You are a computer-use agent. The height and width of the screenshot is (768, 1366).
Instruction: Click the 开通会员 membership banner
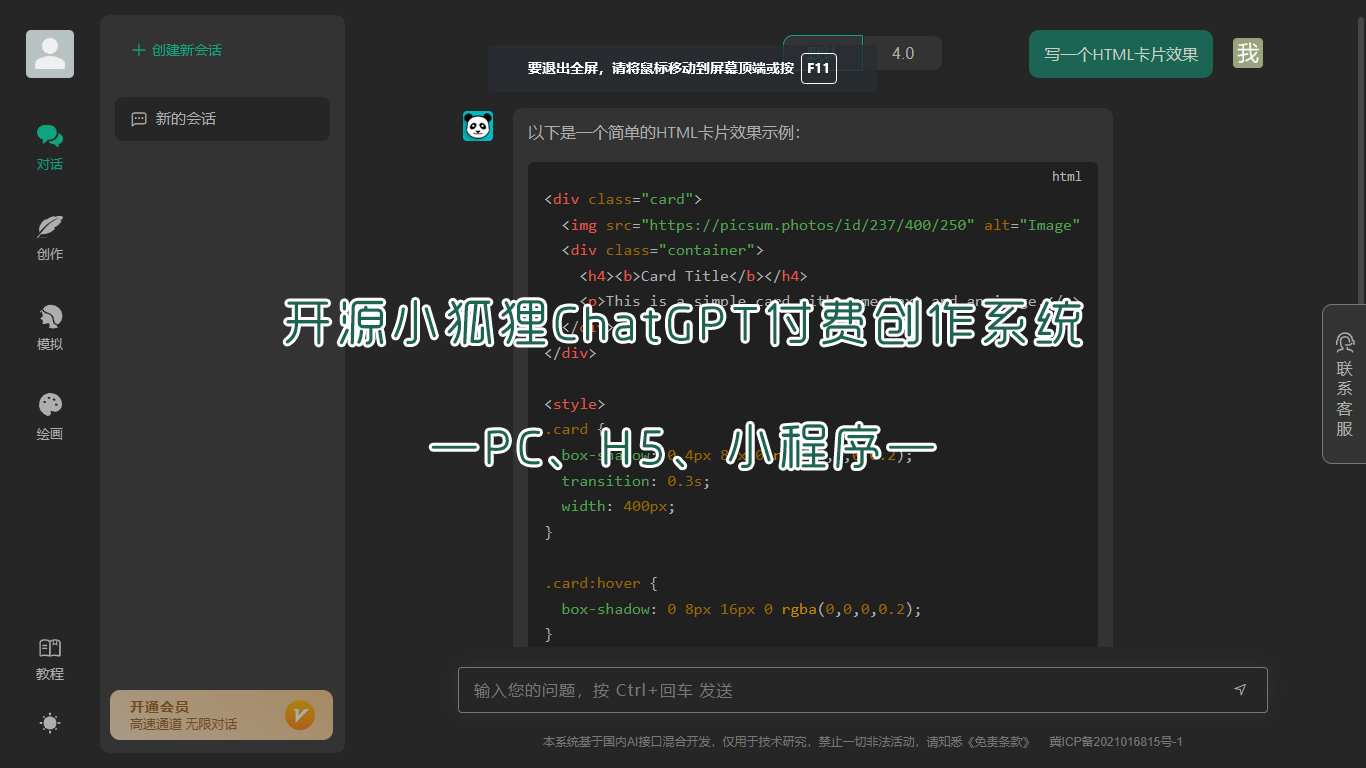[221, 715]
